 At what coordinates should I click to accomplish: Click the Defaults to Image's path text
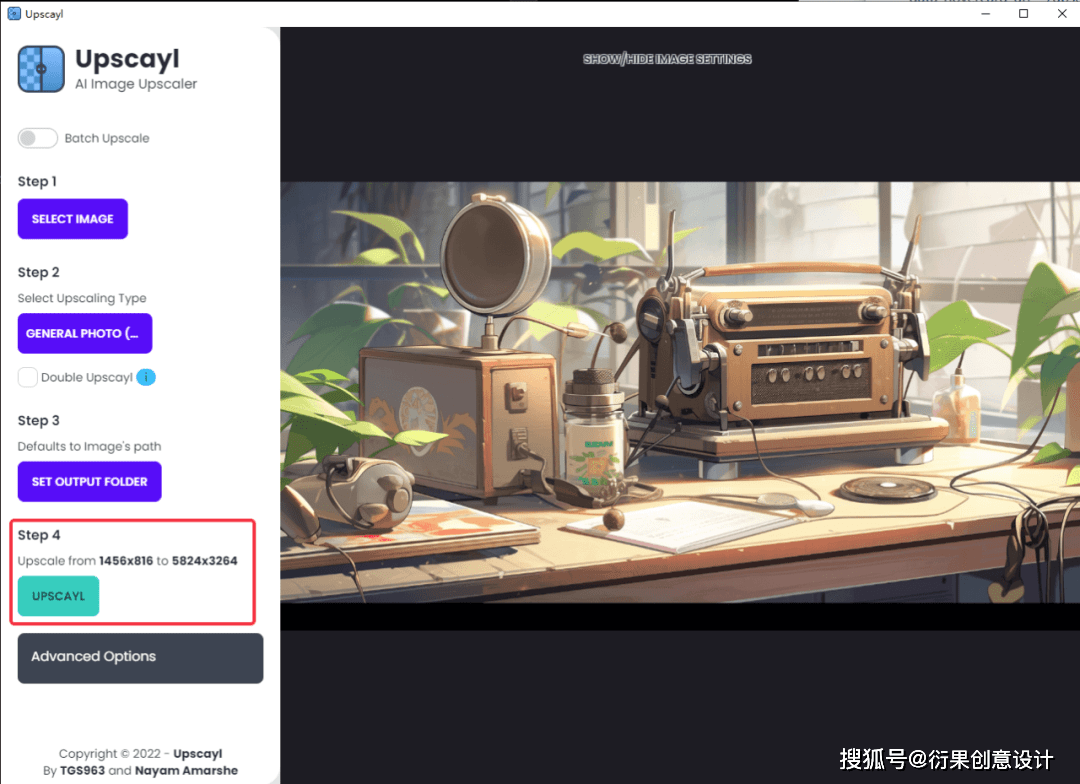pyautogui.click(x=90, y=446)
